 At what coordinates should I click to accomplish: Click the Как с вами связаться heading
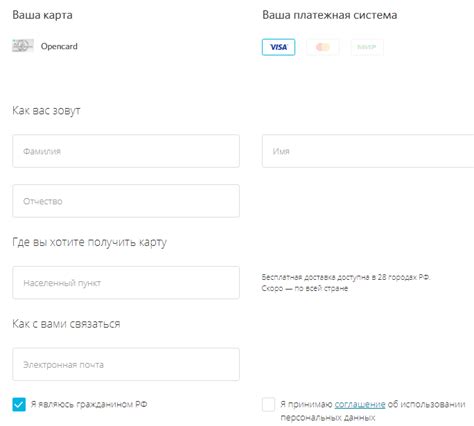tap(66, 324)
